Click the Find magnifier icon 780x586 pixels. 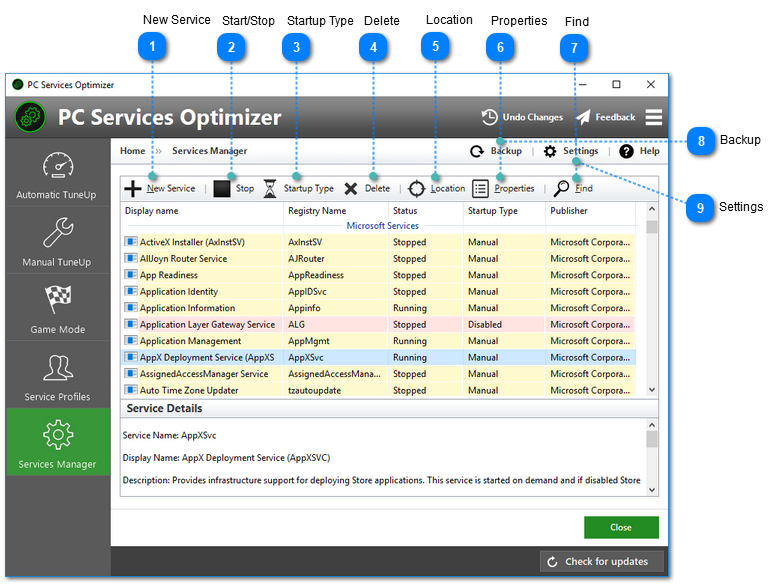[x=561, y=189]
